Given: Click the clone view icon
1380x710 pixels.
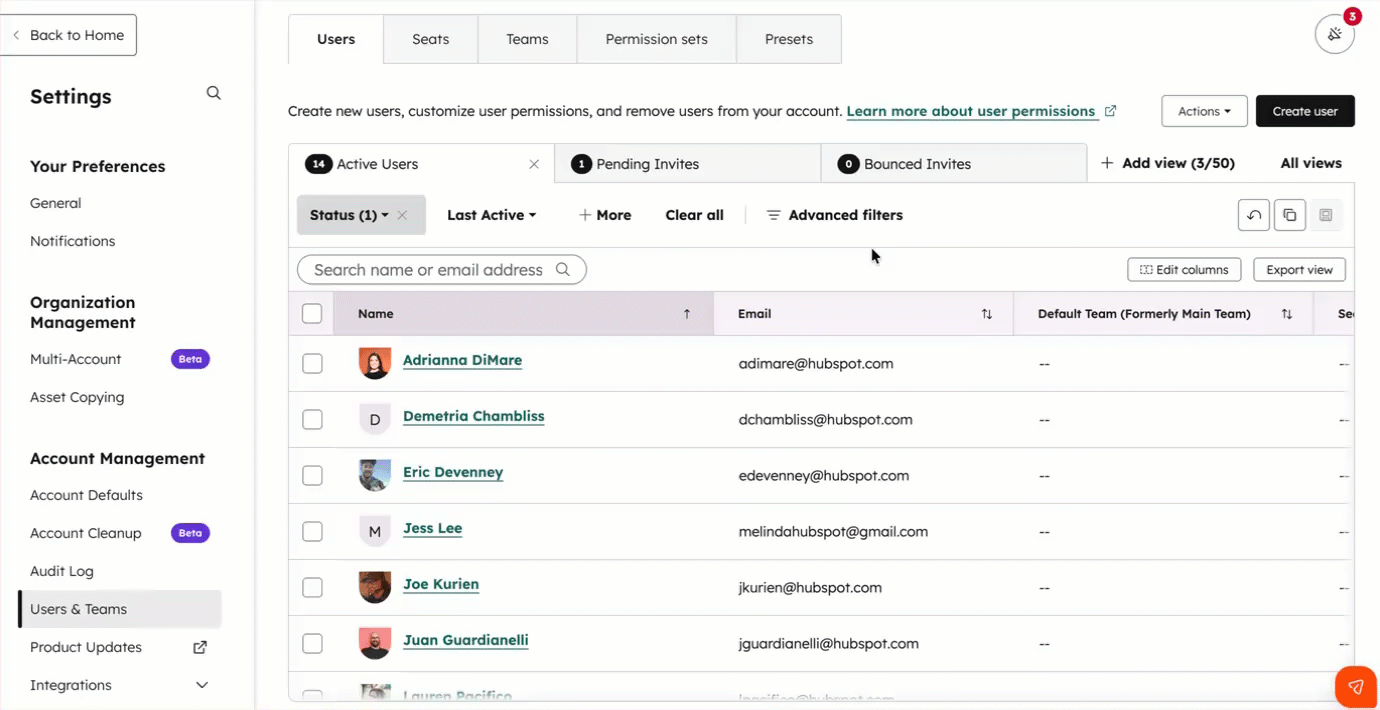Looking at the screenshot, I should point(1289,215).
